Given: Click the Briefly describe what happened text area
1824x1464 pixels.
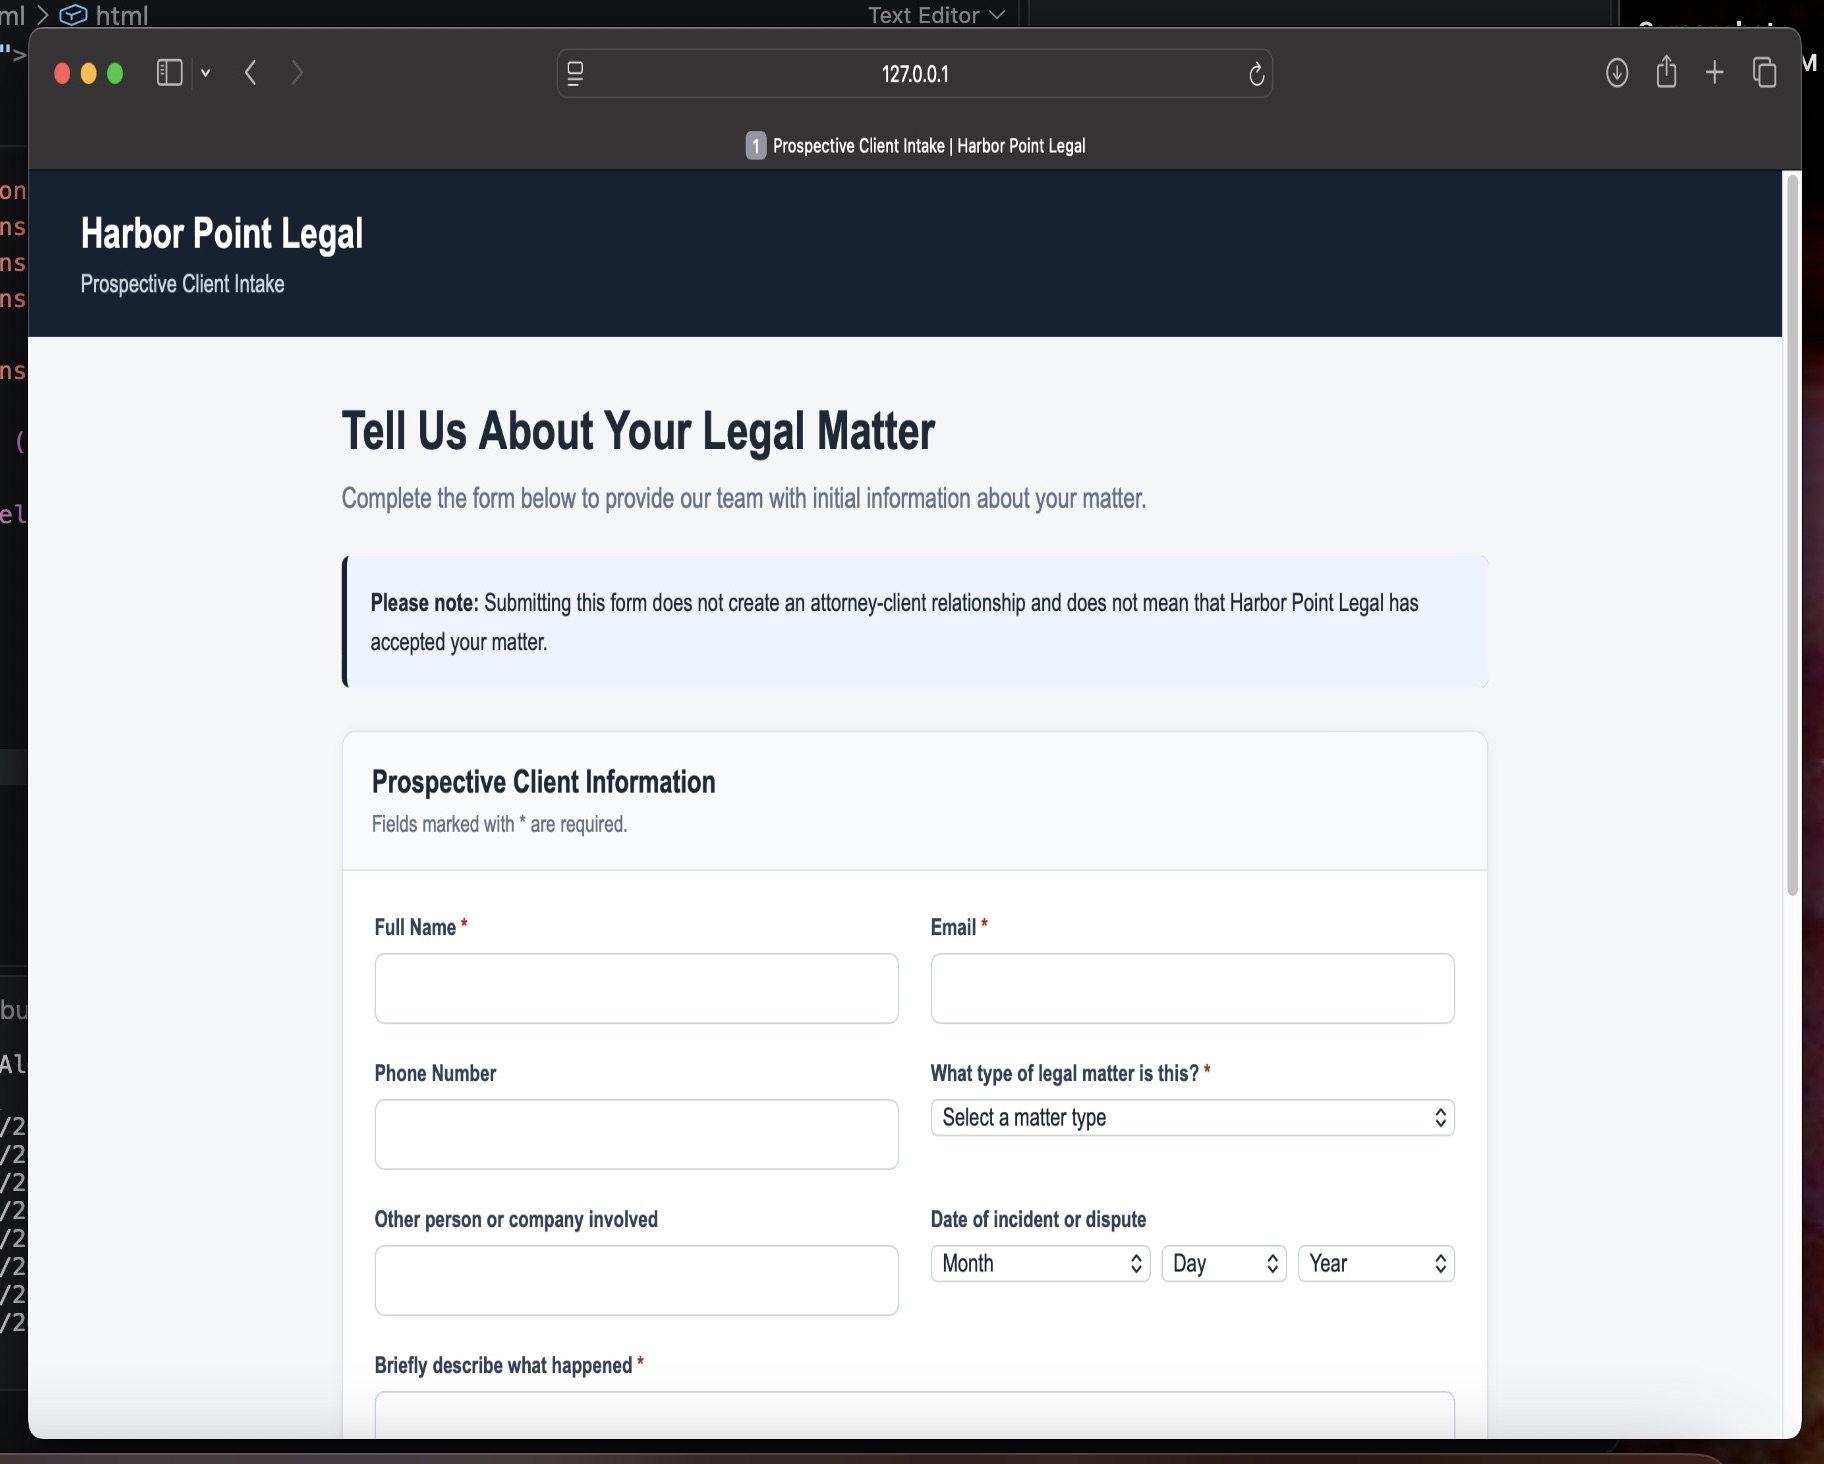Looking at the screenshot, I should point(914,1415).
